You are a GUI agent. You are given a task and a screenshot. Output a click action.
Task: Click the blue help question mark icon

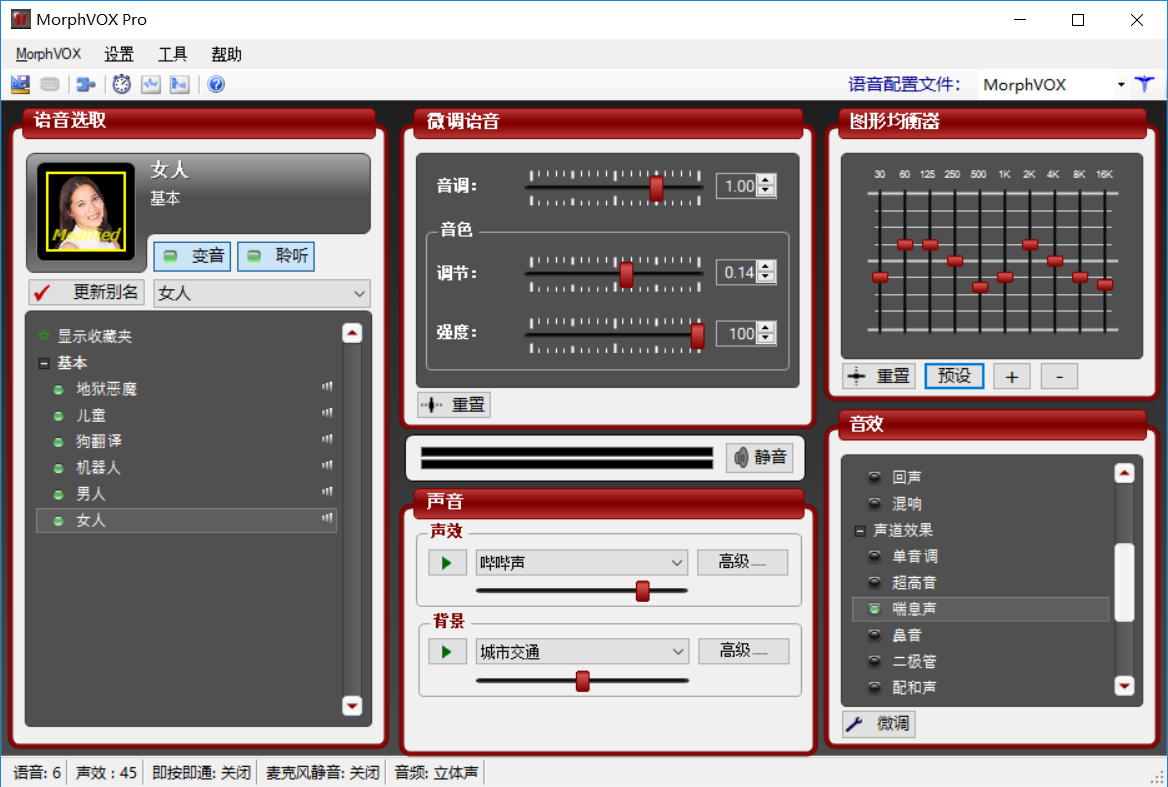pos(216,85)
